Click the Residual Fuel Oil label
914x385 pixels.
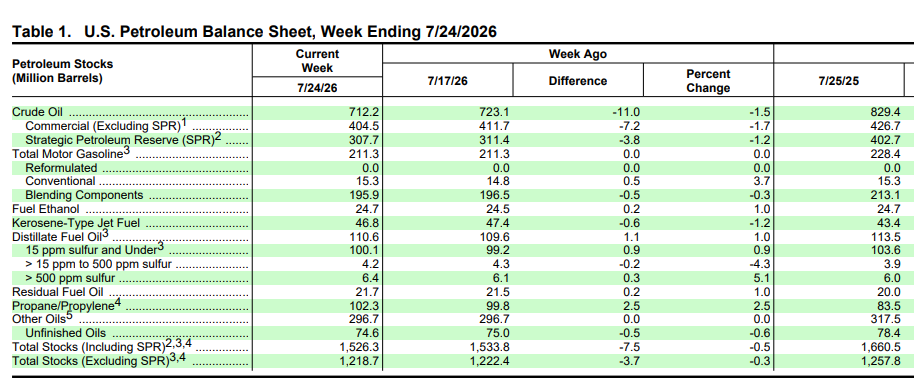click(58, 292)
